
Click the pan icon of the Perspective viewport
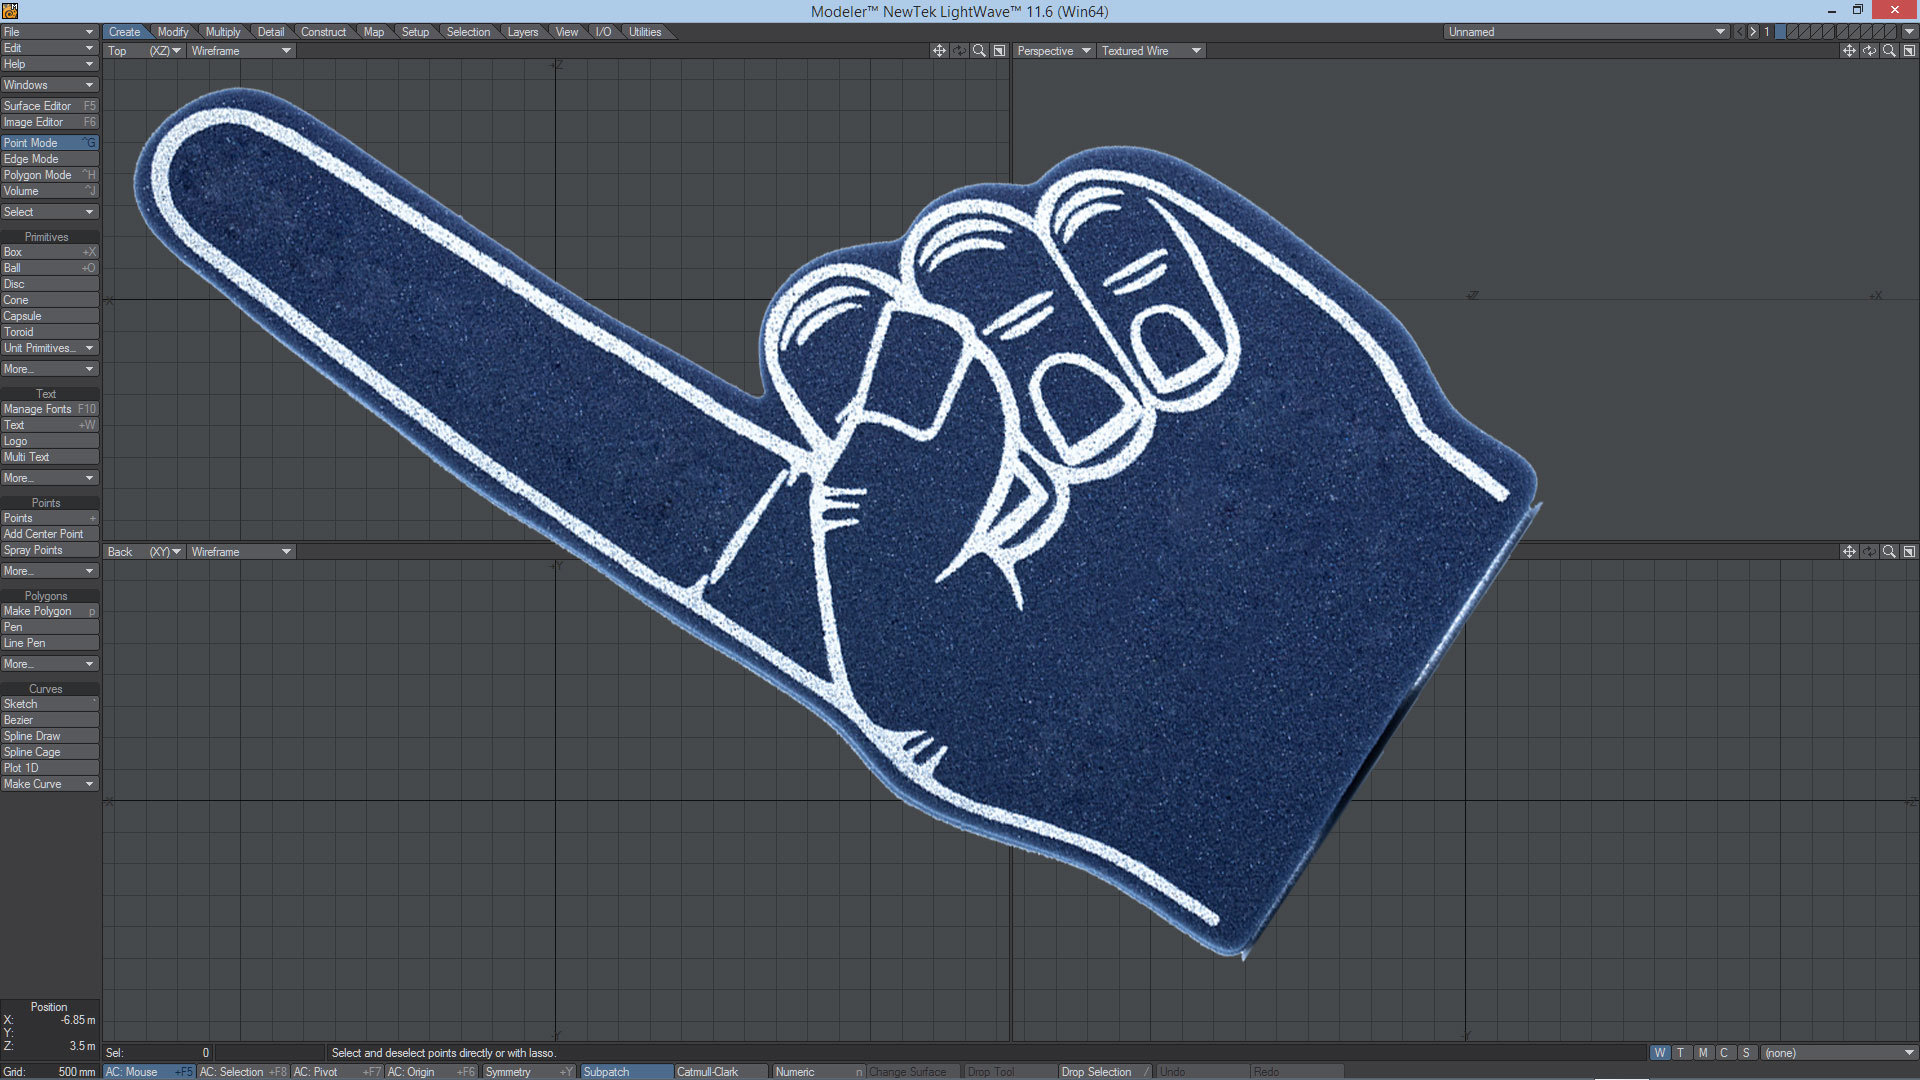(x=1849, y=51)
